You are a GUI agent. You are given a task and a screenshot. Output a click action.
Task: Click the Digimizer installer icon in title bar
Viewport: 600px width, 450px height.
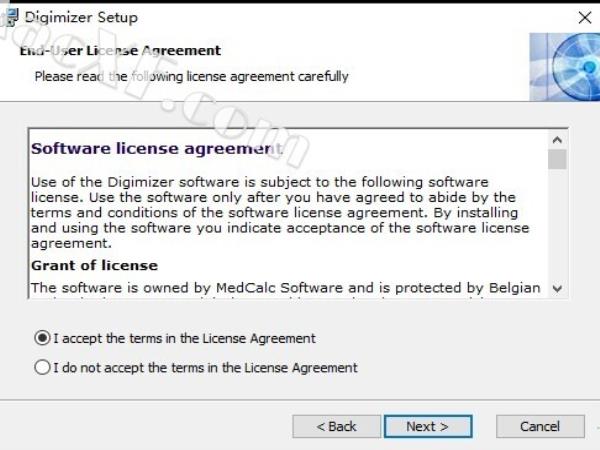click(x=10, y=17)
